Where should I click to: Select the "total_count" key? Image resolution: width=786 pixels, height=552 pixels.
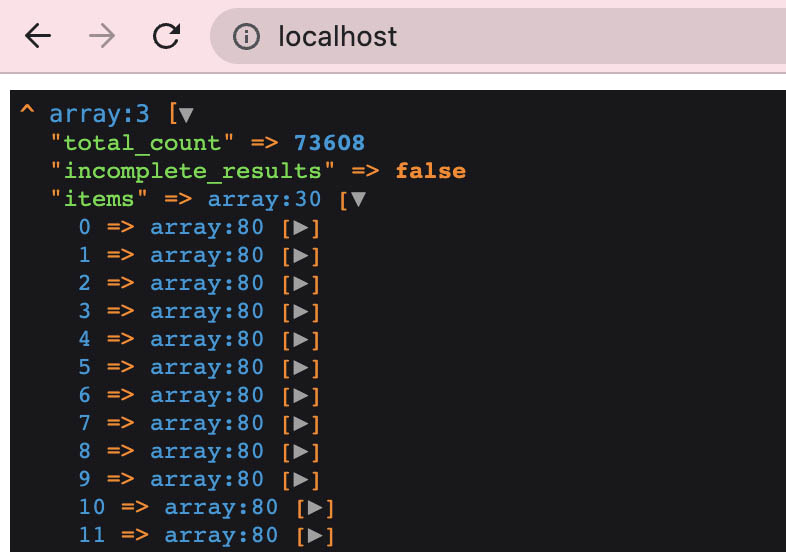coord(142,143)
